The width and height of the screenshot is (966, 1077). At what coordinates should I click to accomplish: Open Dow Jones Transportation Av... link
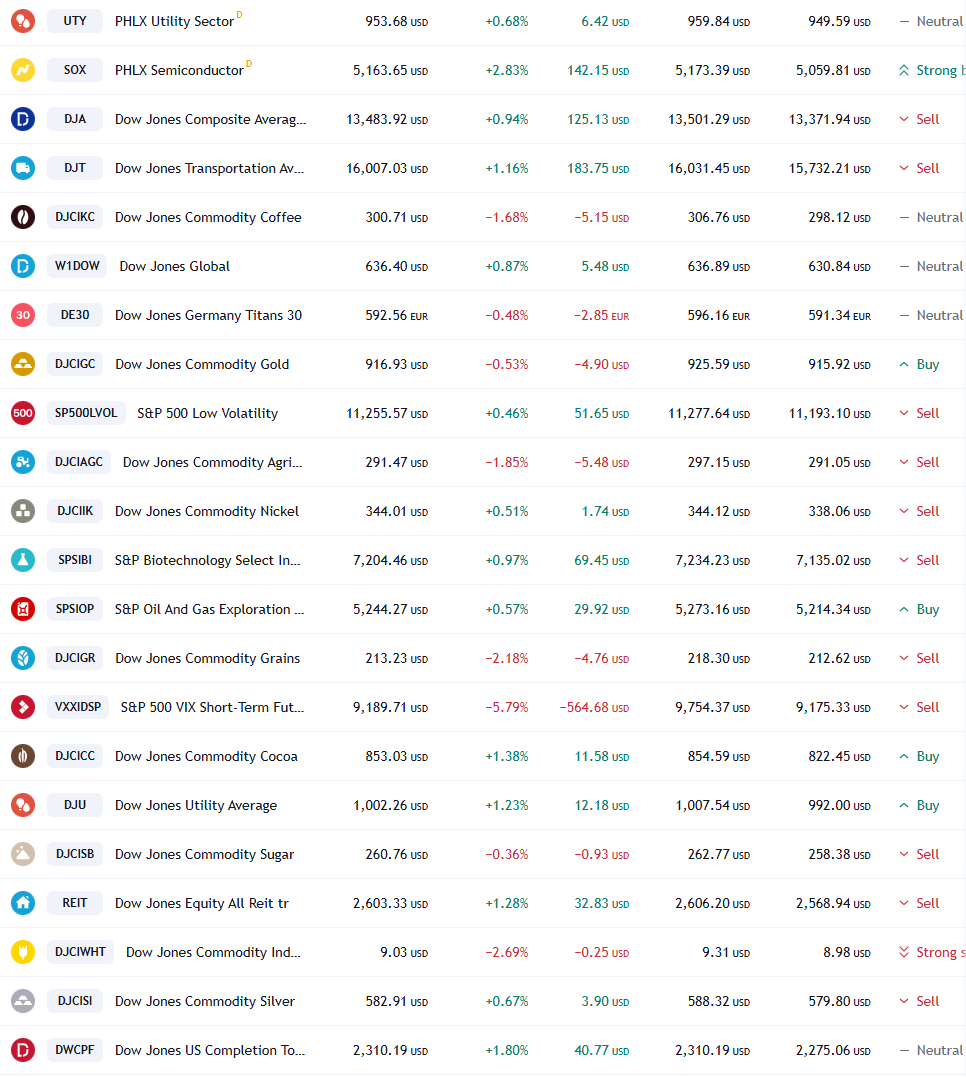210,168
